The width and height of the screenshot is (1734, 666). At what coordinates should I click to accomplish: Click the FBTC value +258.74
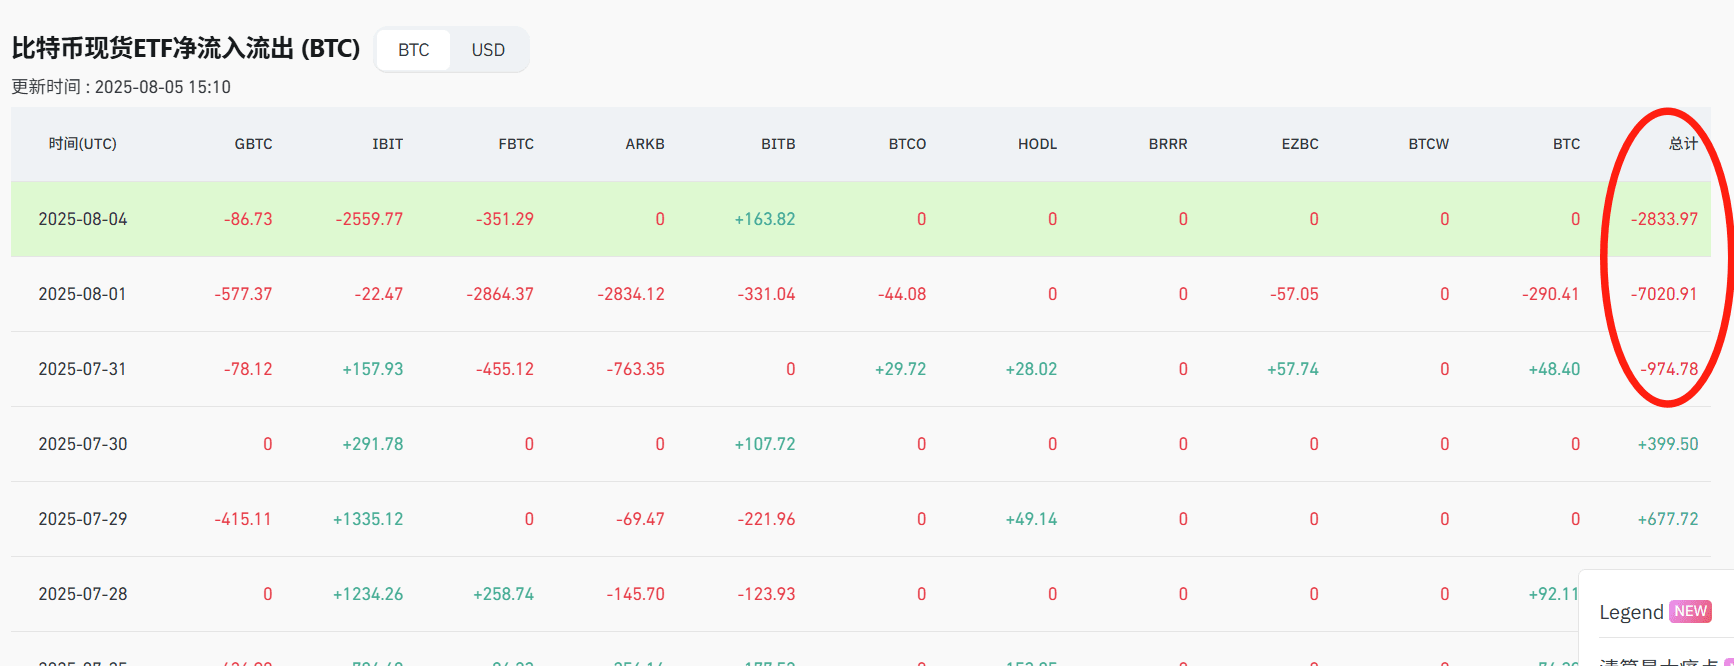pos(504,594)
